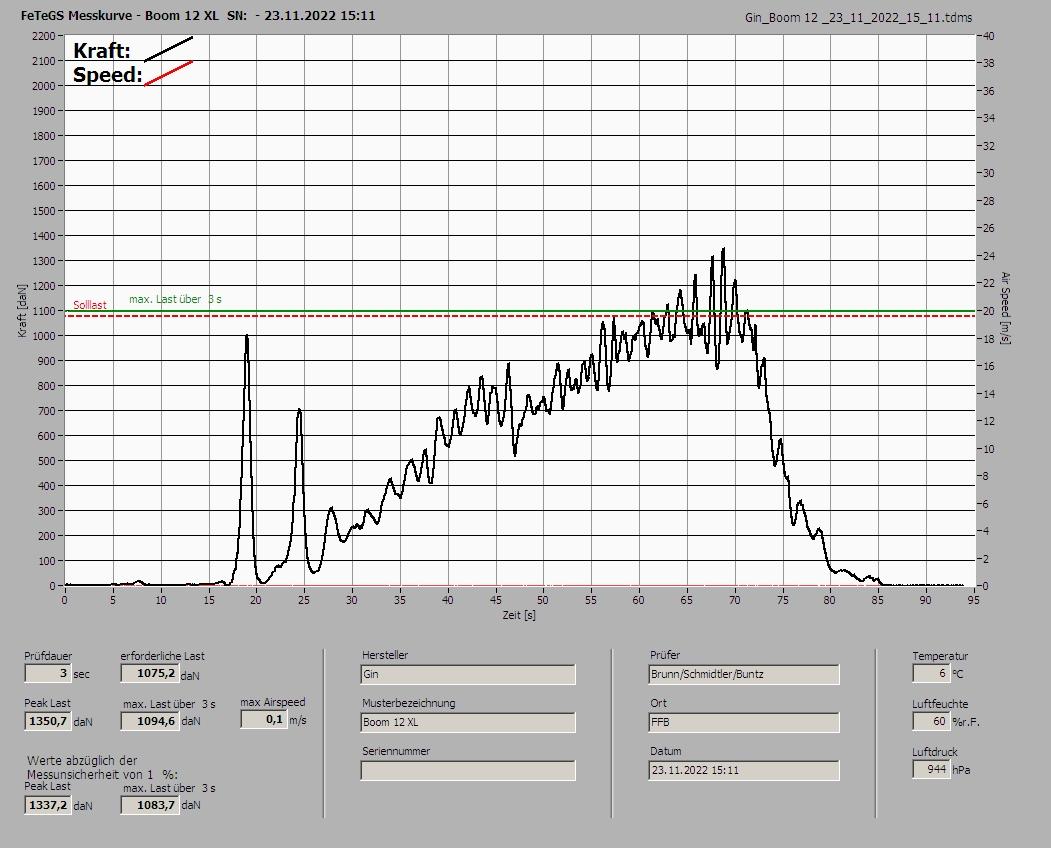Click the Luftfeuchte label
This screenshot has height=848, width=1051.
pos(940,704)
